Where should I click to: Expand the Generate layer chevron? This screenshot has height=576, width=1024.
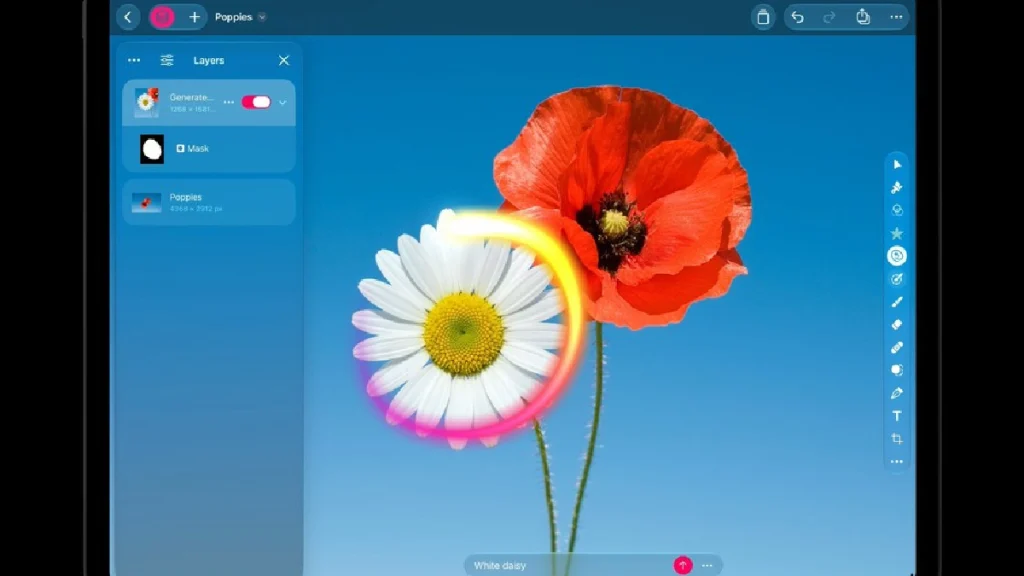283,103
